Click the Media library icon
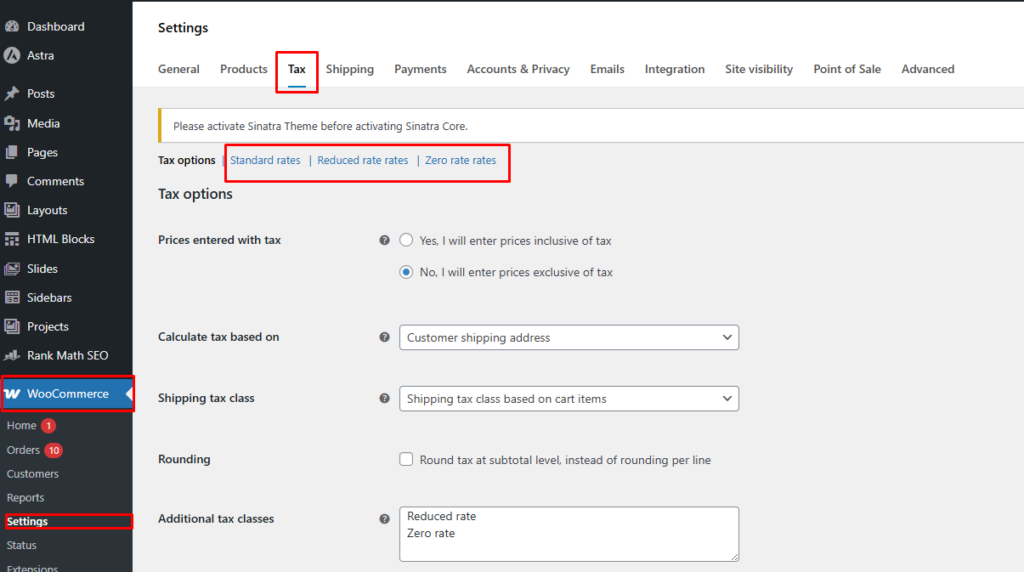Screen dimensions: 1024x572 tap(12, 124)
